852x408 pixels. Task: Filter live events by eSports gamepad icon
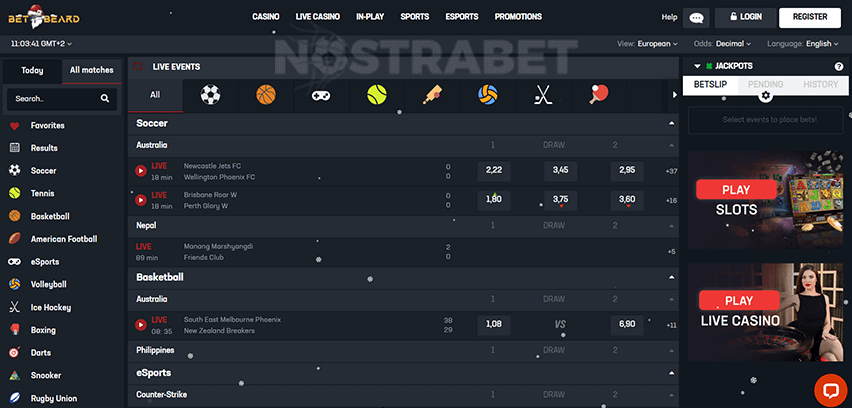coord(321,95)
